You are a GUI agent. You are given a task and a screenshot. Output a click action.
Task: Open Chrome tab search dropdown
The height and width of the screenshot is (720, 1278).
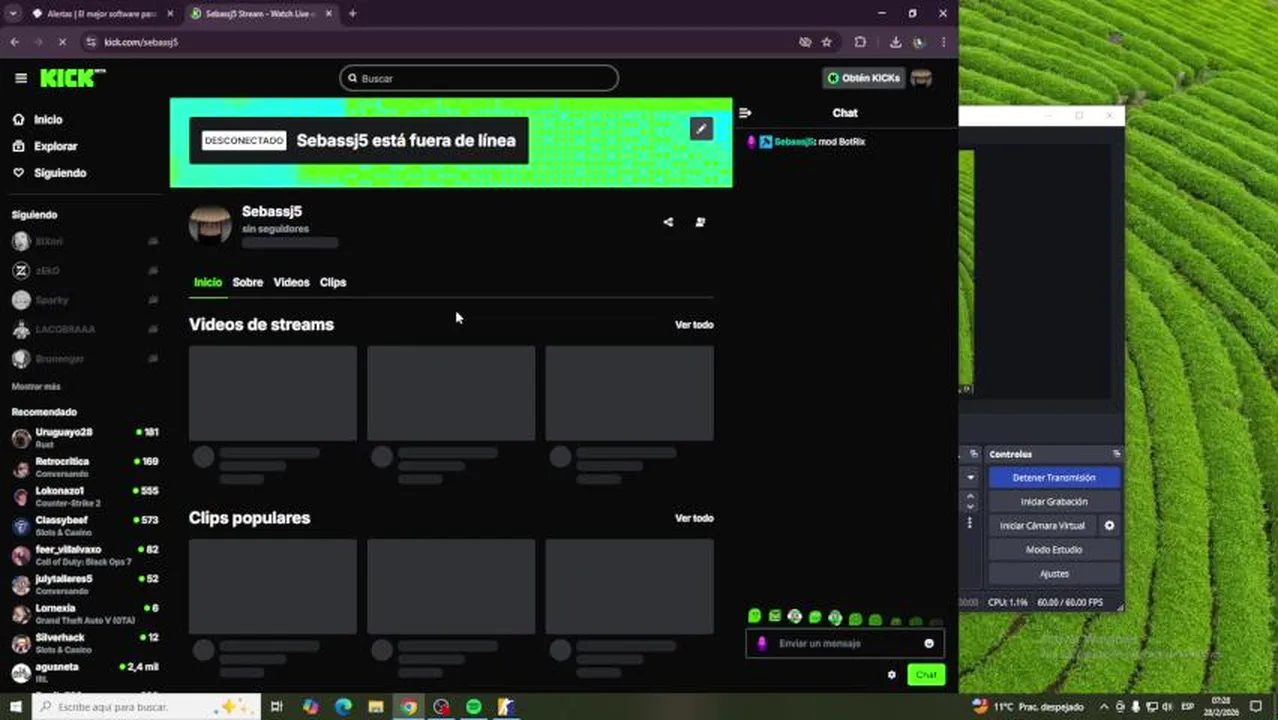tap(13, 13)
